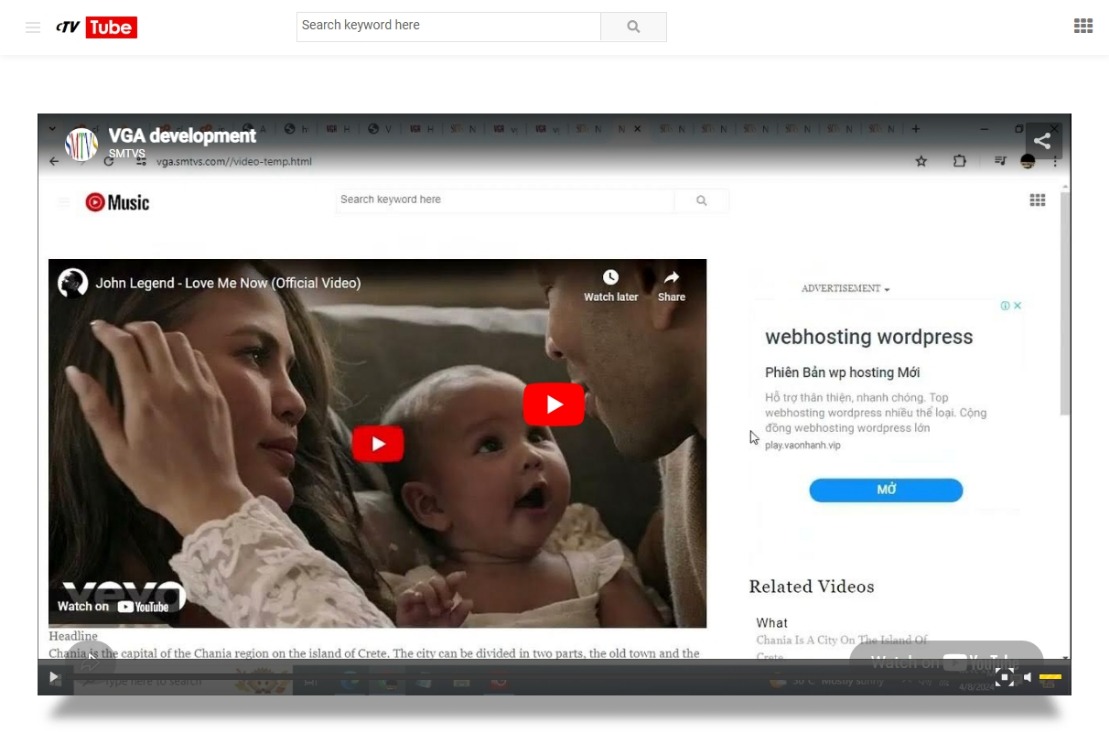Screen dimensions: 1109x732
Task: Play the VGA development video
Action: pyautogui.click(x=54, y=677)
